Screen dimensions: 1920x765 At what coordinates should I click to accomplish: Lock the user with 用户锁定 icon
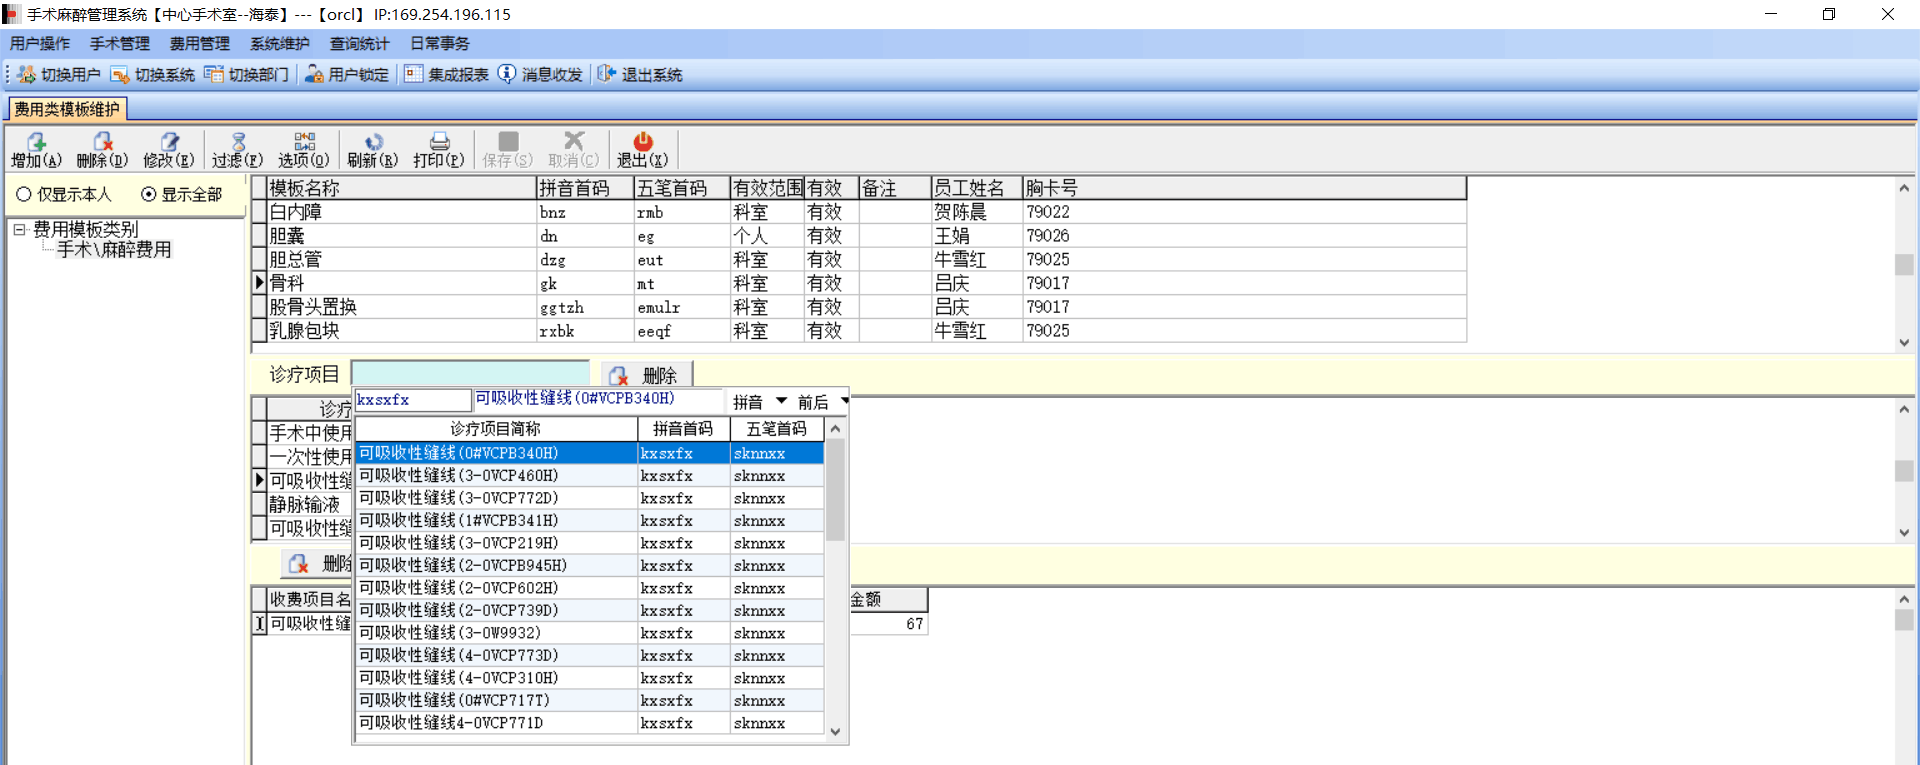314,74
